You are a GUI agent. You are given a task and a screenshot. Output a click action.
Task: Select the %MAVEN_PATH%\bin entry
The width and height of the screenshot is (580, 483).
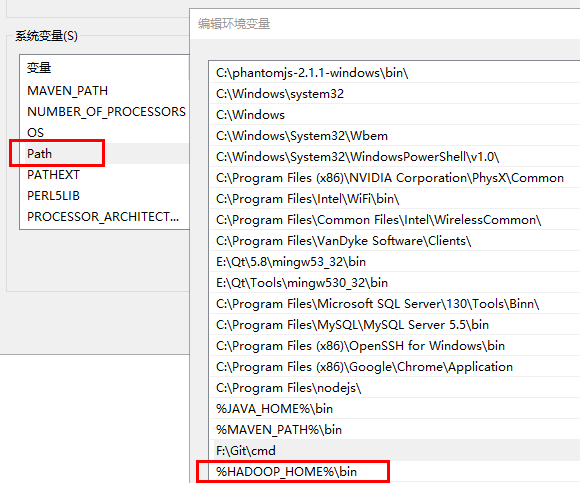[x=395, y=430]
